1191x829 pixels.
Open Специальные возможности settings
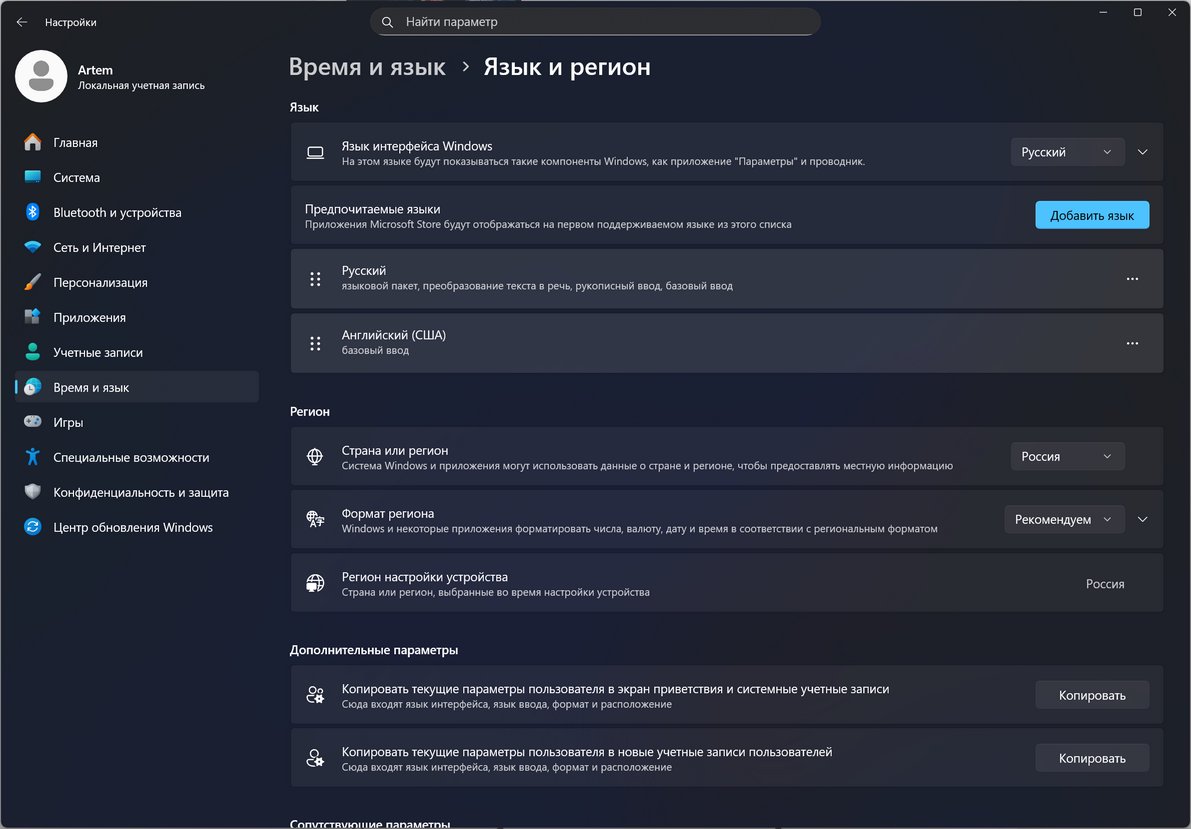[x=130, y=457]
